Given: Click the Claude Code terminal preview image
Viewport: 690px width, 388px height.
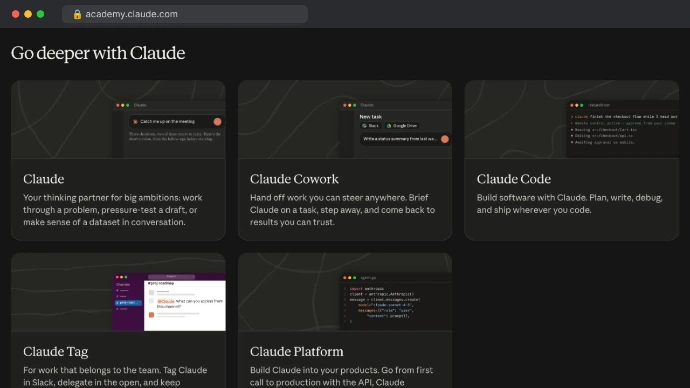Looking at the screenshot, I should 572,119.
